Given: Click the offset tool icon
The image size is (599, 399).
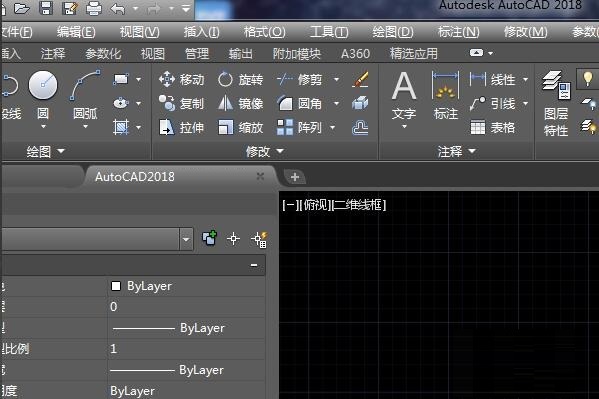Looking at the screenshot, I should click(360, 128).
